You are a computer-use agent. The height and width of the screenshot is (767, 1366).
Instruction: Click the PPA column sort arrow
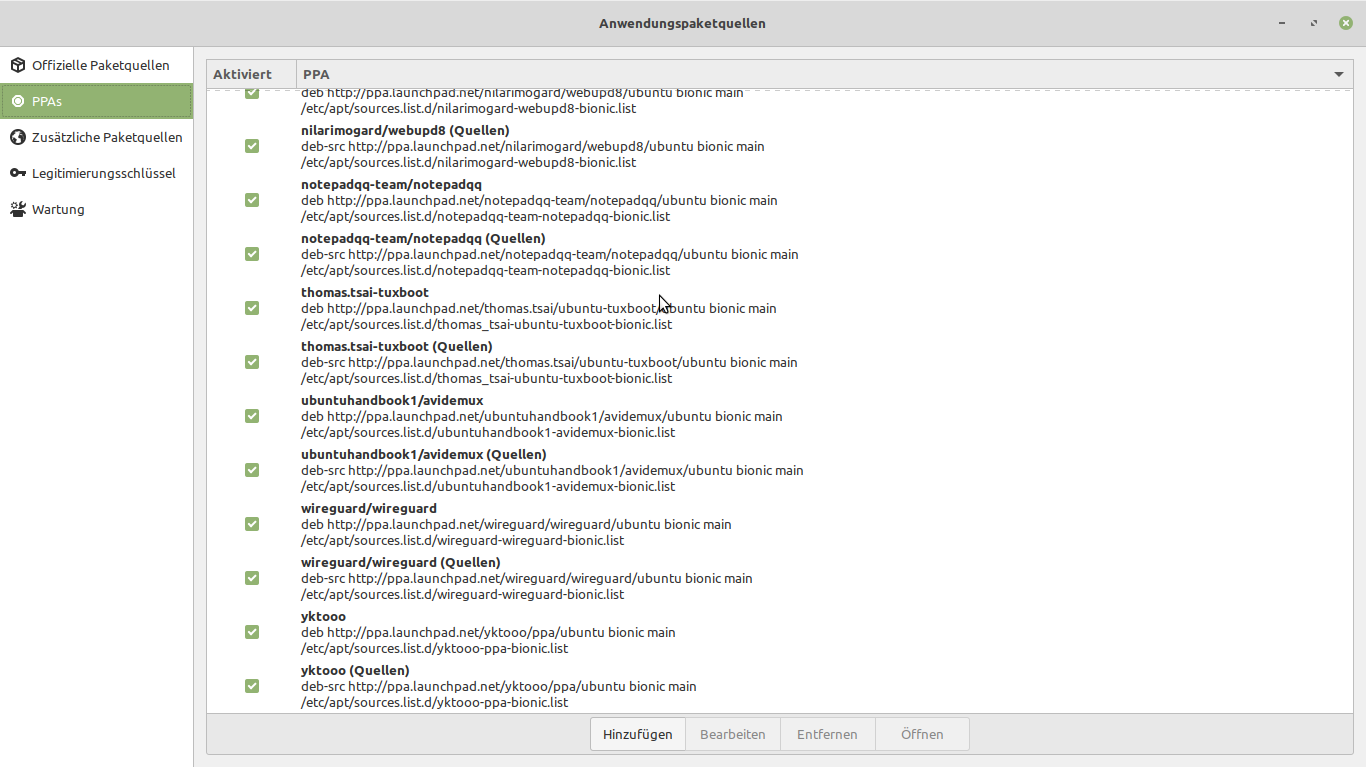point(1338,75)
